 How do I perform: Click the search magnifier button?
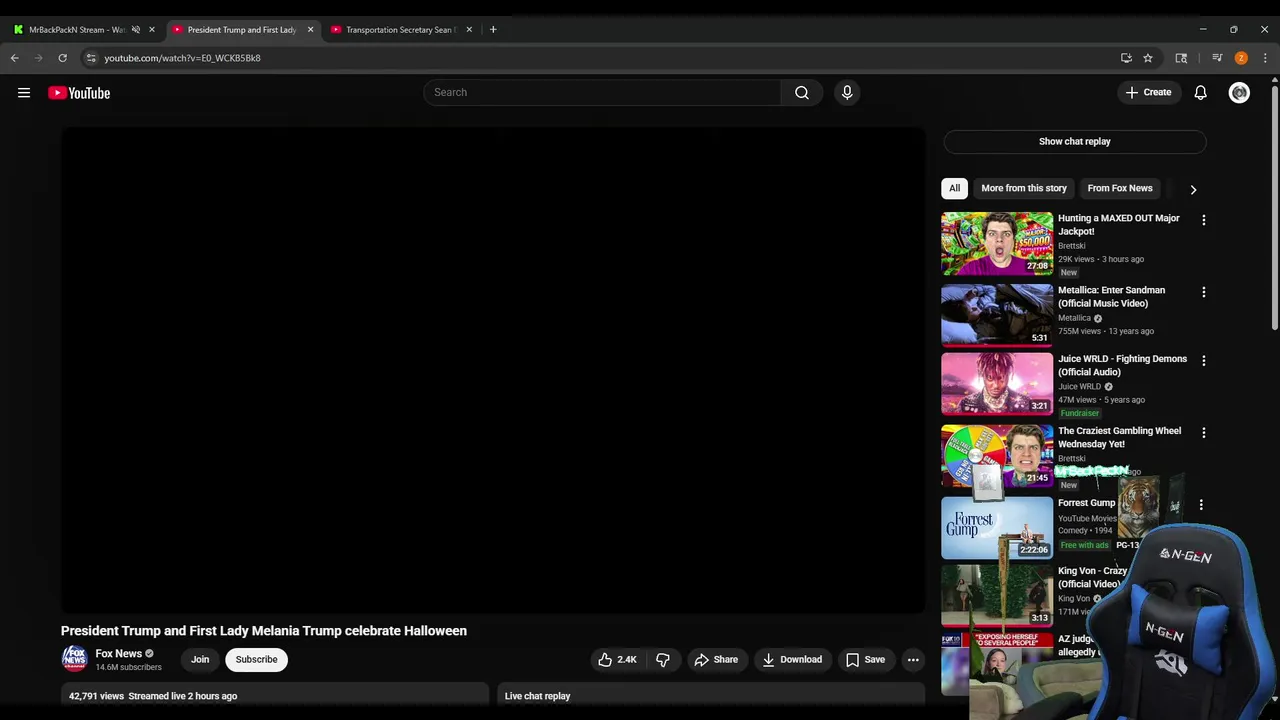[x=802, y=93]
